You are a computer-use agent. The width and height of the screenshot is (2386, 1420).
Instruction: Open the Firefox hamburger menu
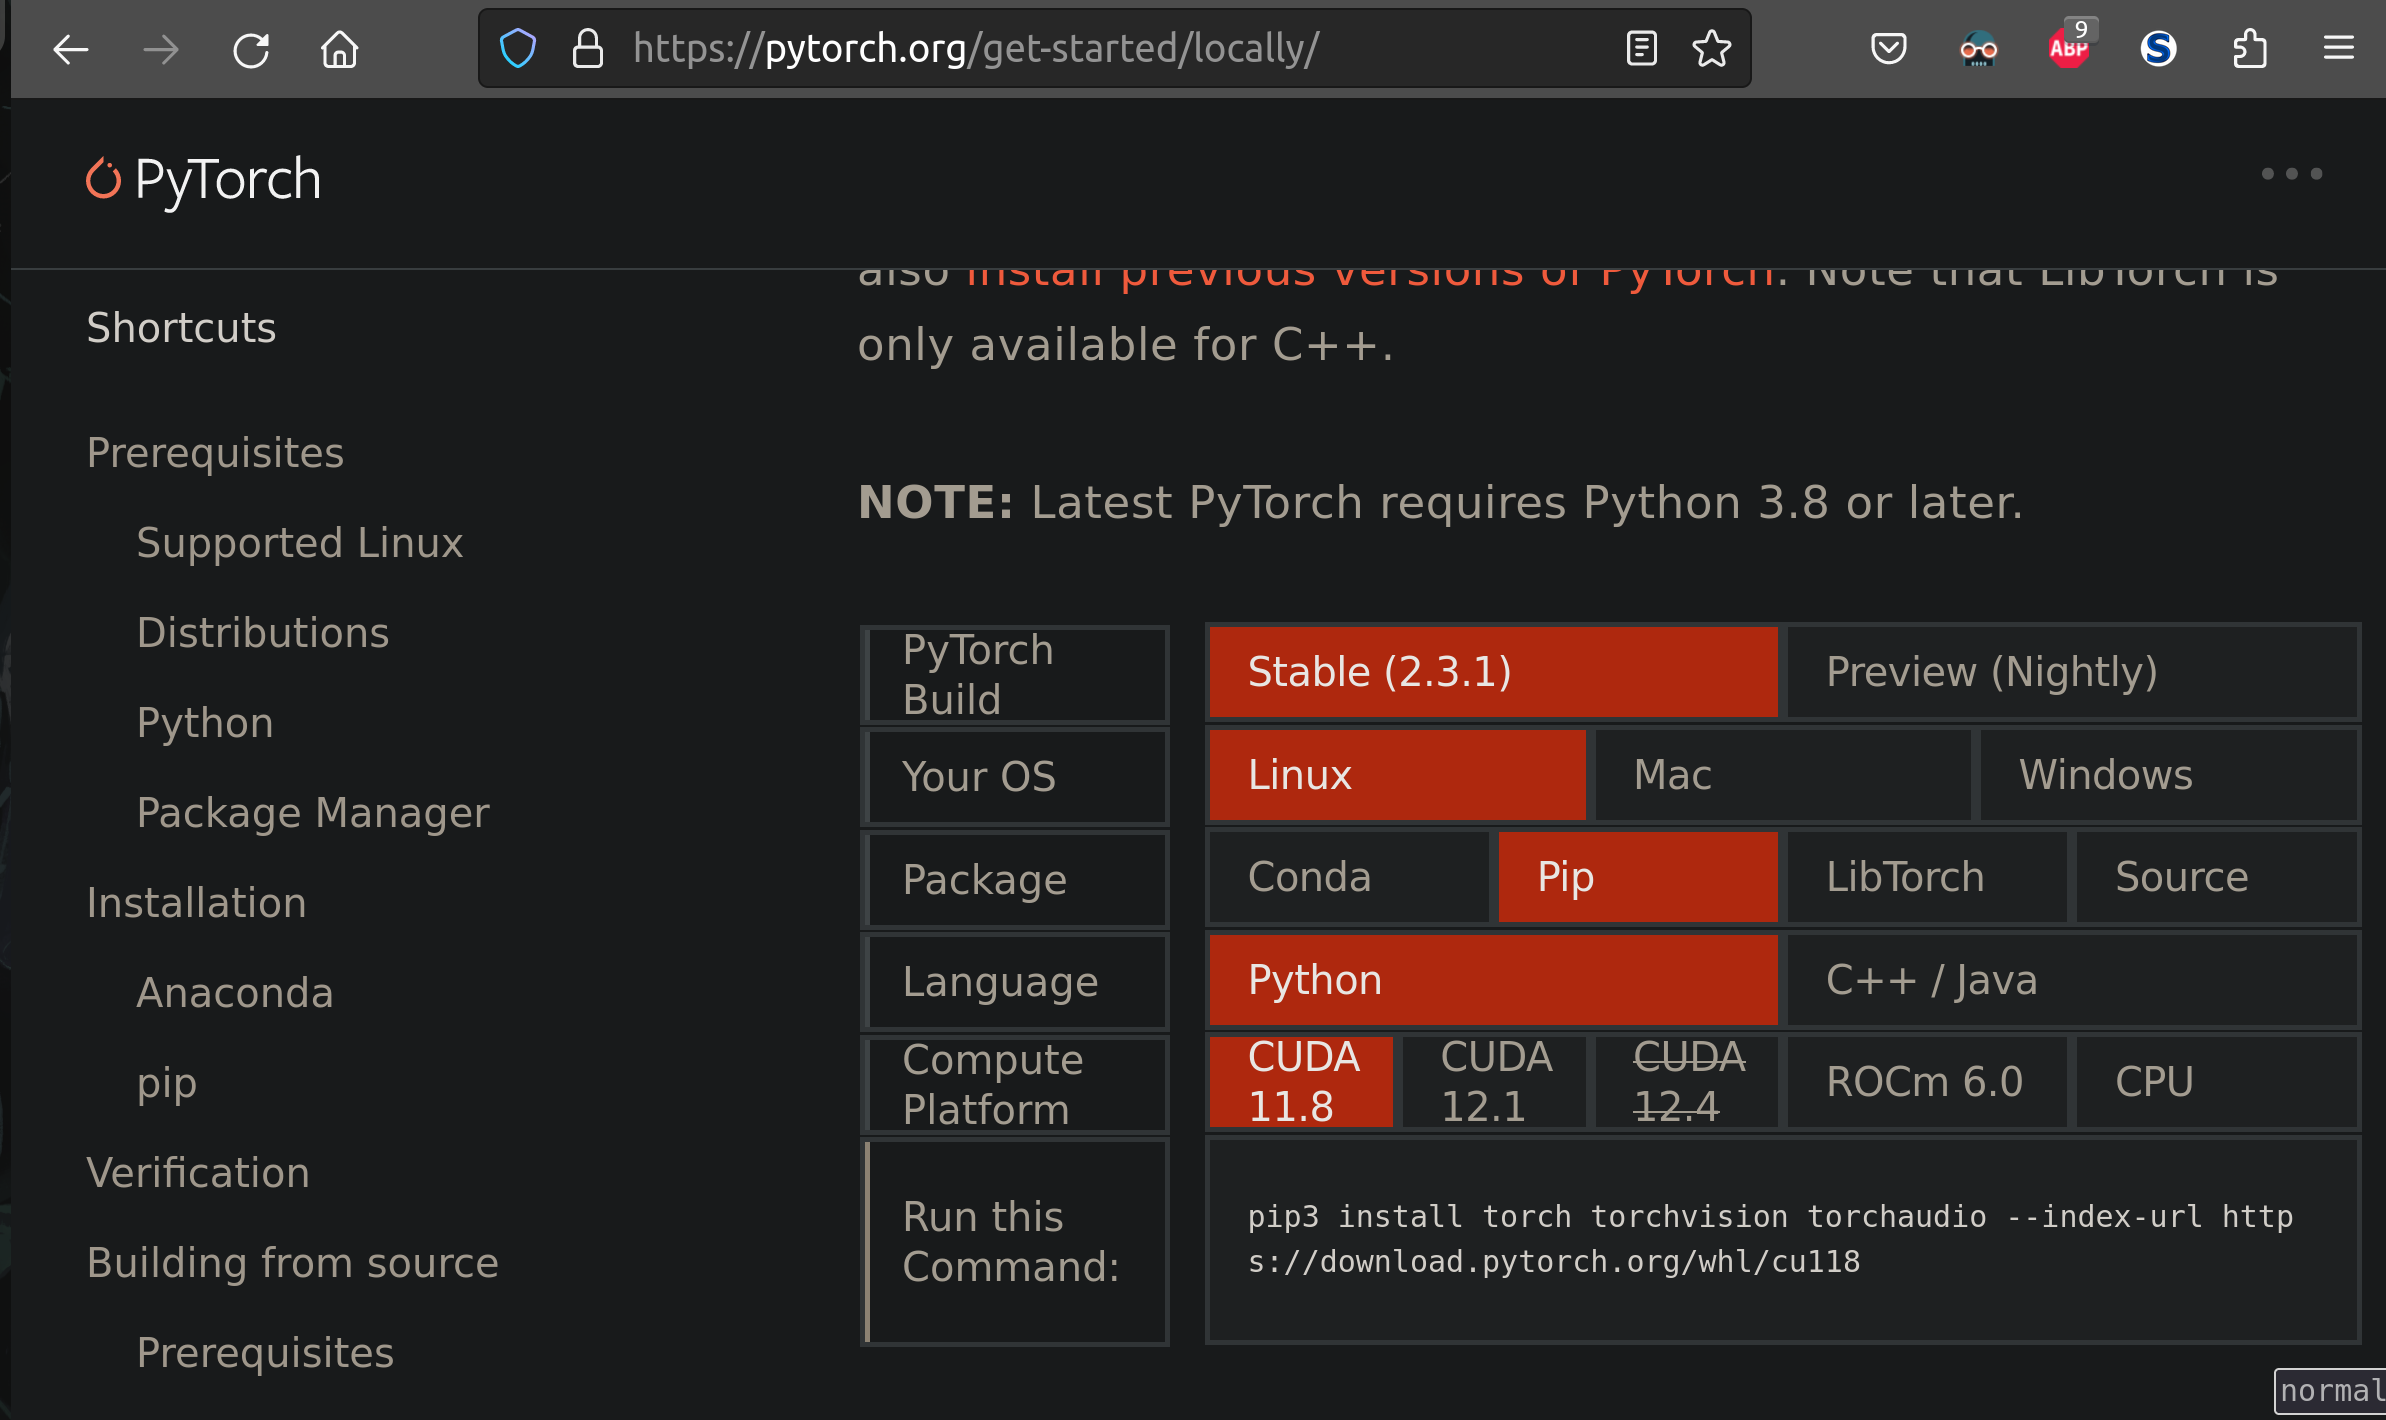pyautogui.click(x=2338, y=48)
